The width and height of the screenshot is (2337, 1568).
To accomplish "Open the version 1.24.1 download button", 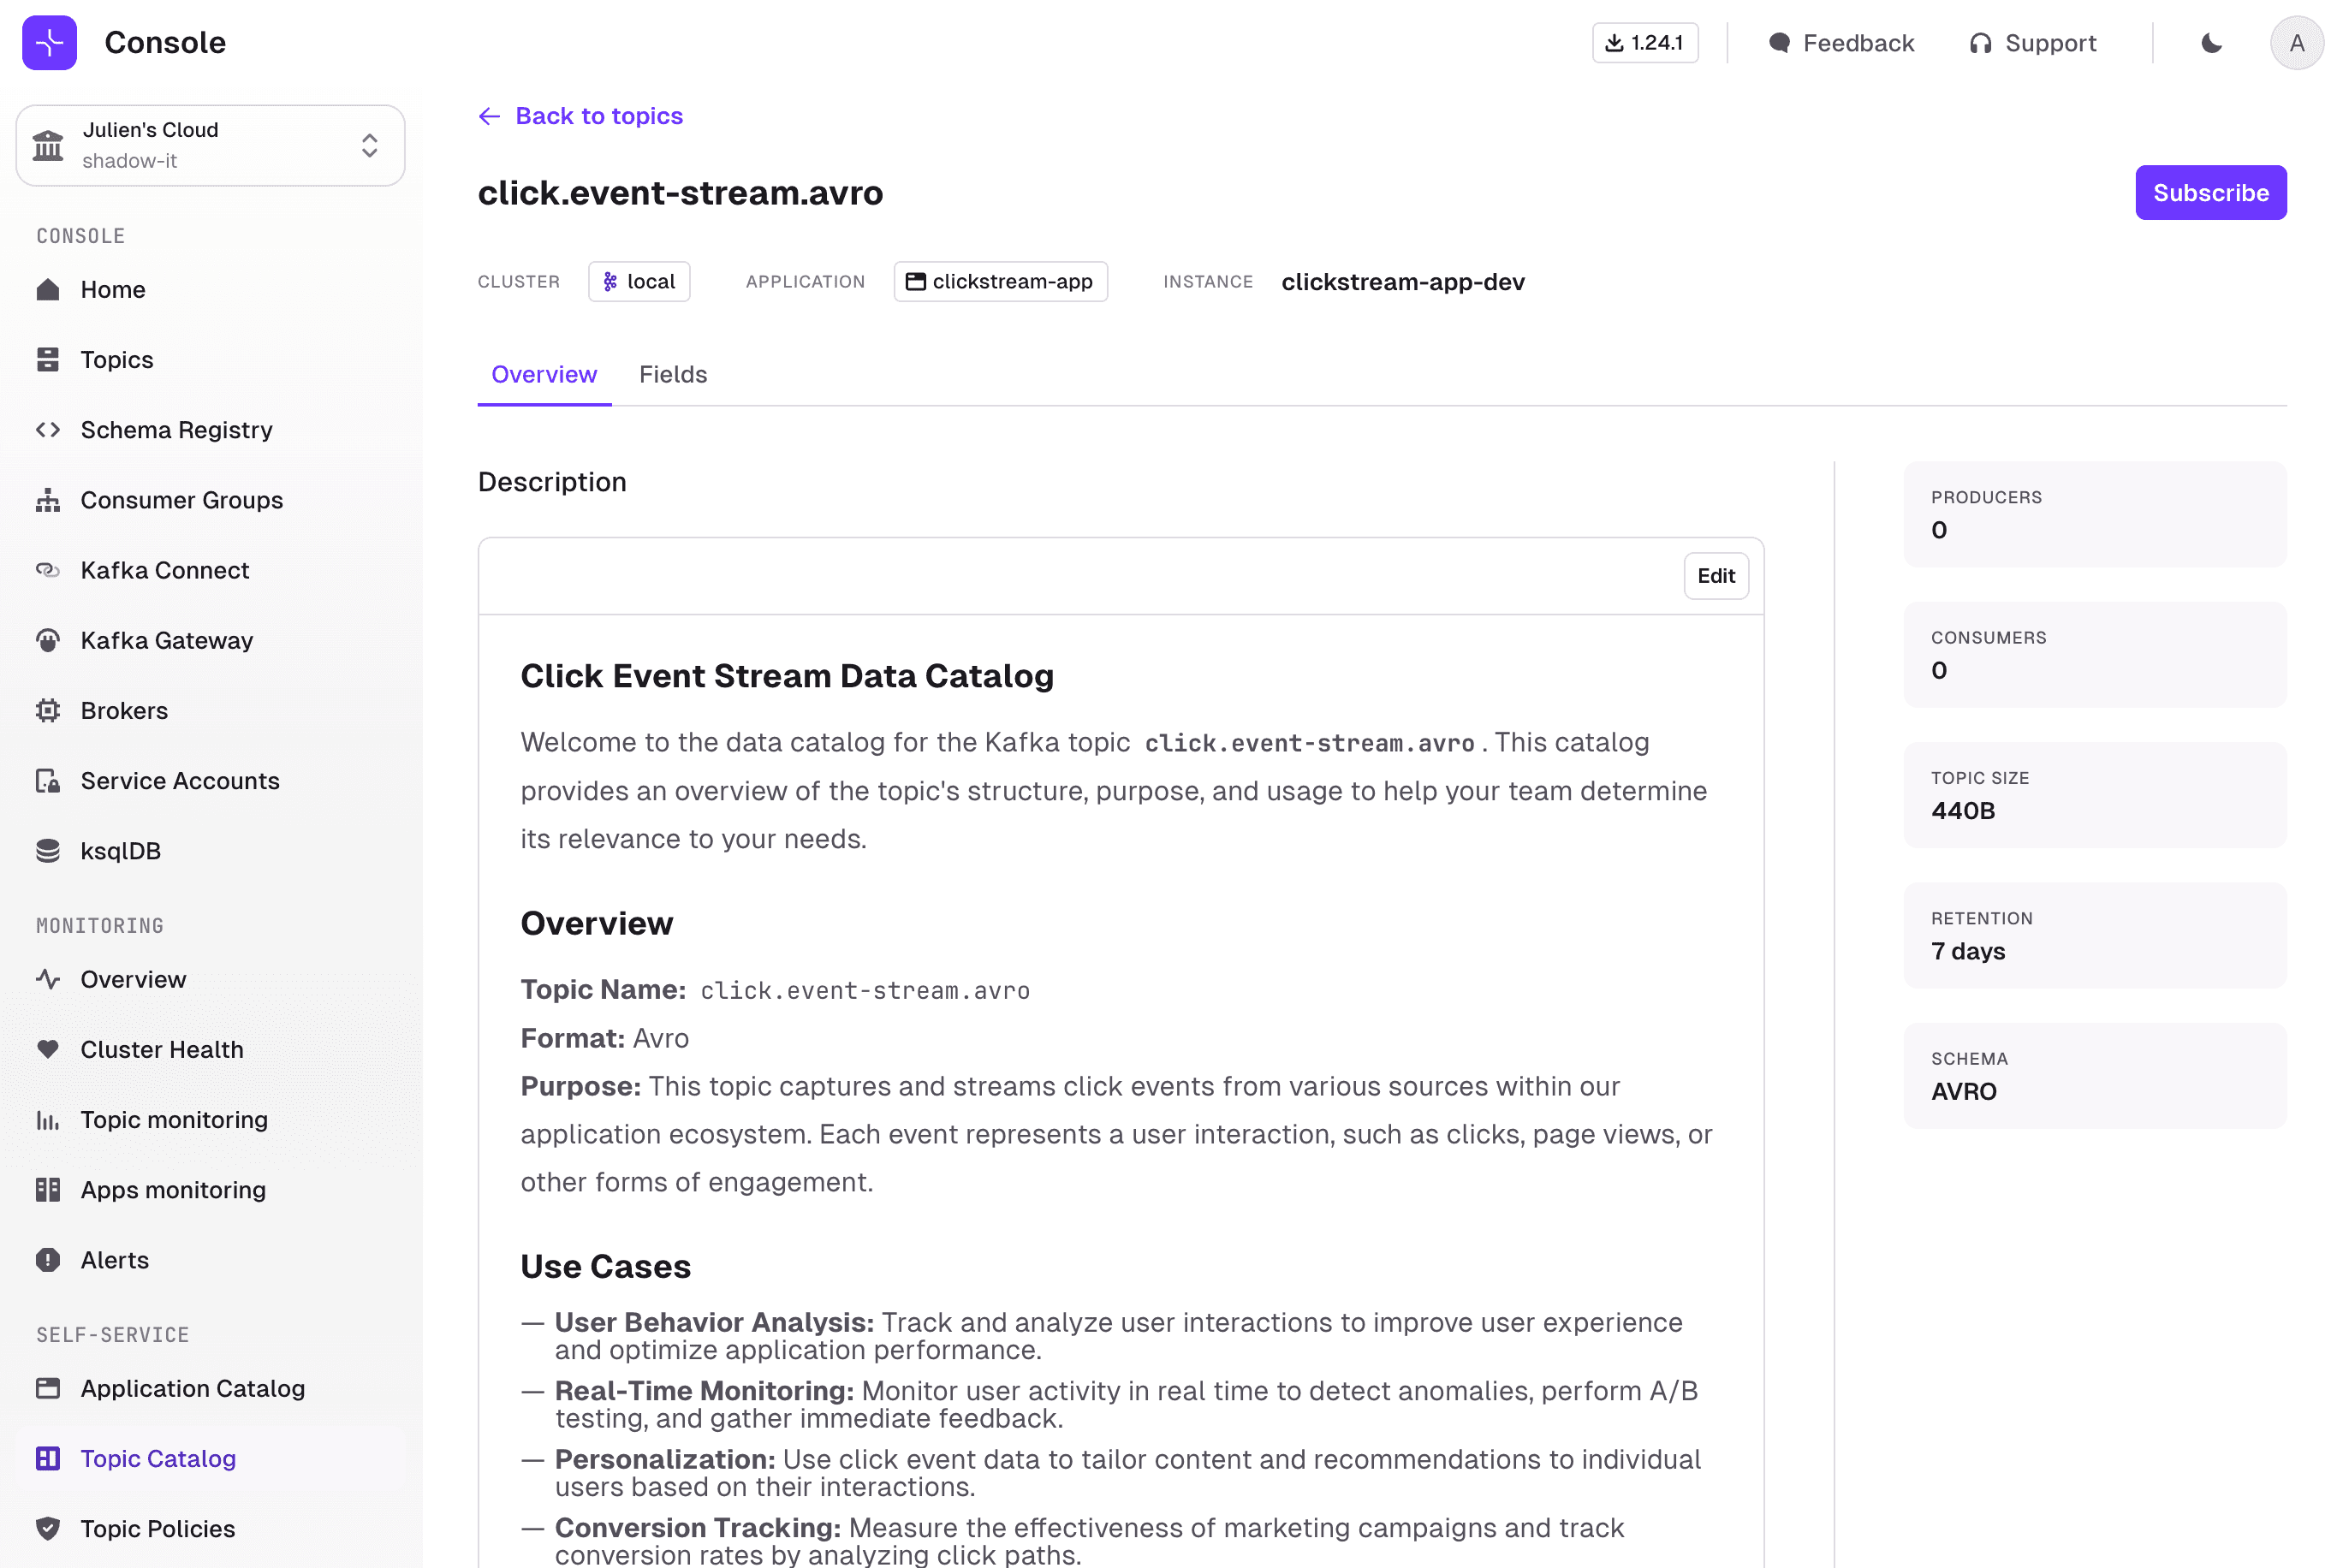I will point(1644,43).
